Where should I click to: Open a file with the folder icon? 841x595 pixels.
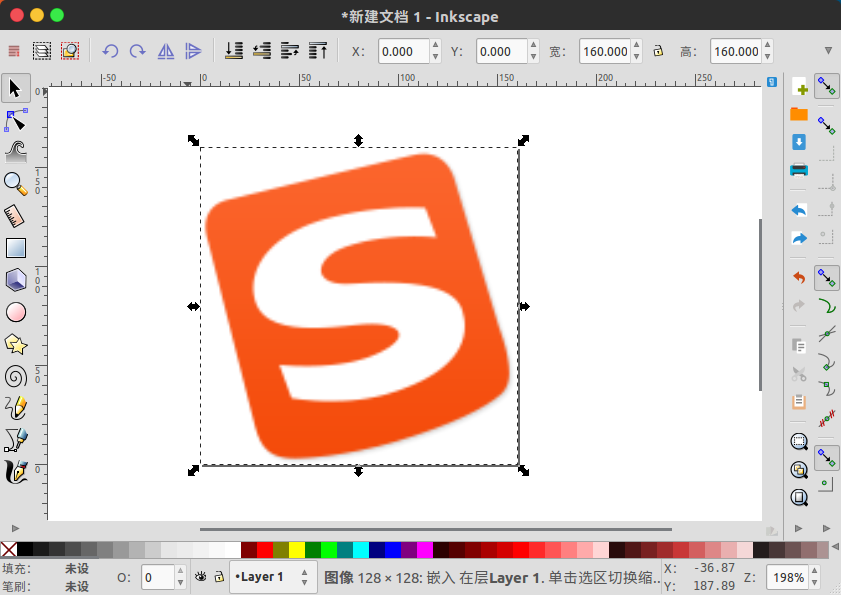coord(799,113)
